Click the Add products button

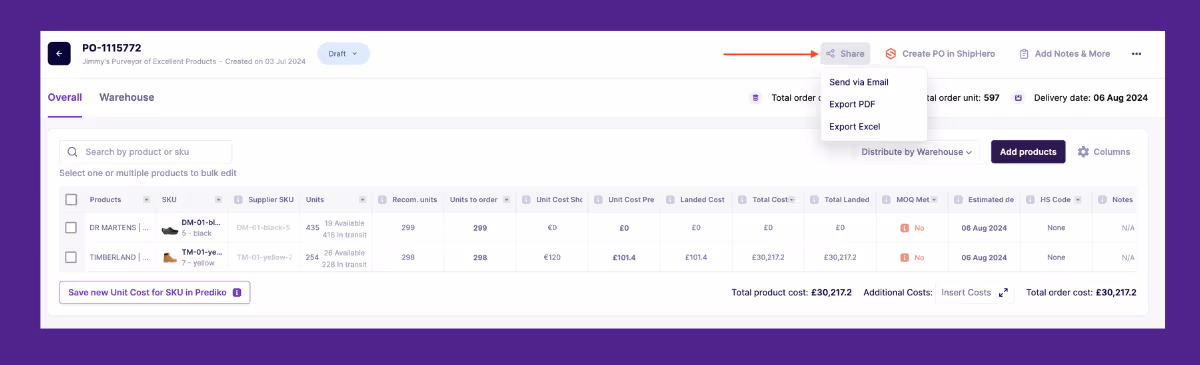point(1028,152)
